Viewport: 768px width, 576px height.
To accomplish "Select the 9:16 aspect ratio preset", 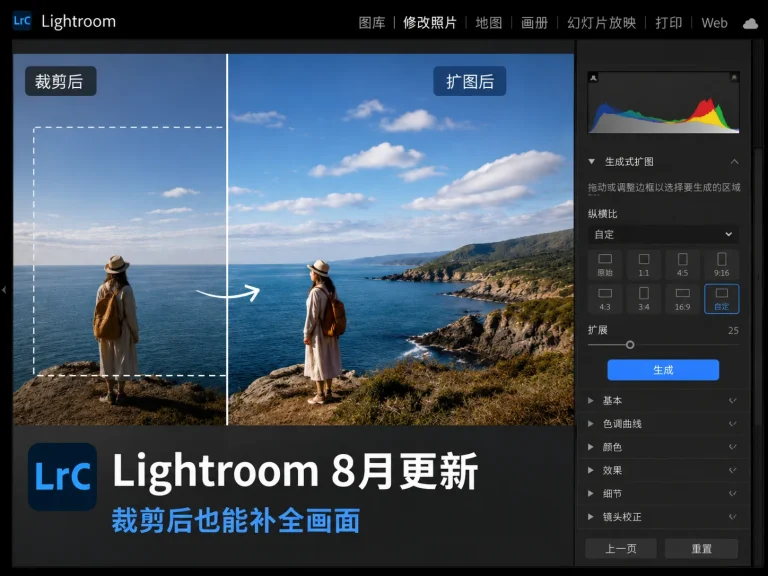I will (x=721, y=264).
